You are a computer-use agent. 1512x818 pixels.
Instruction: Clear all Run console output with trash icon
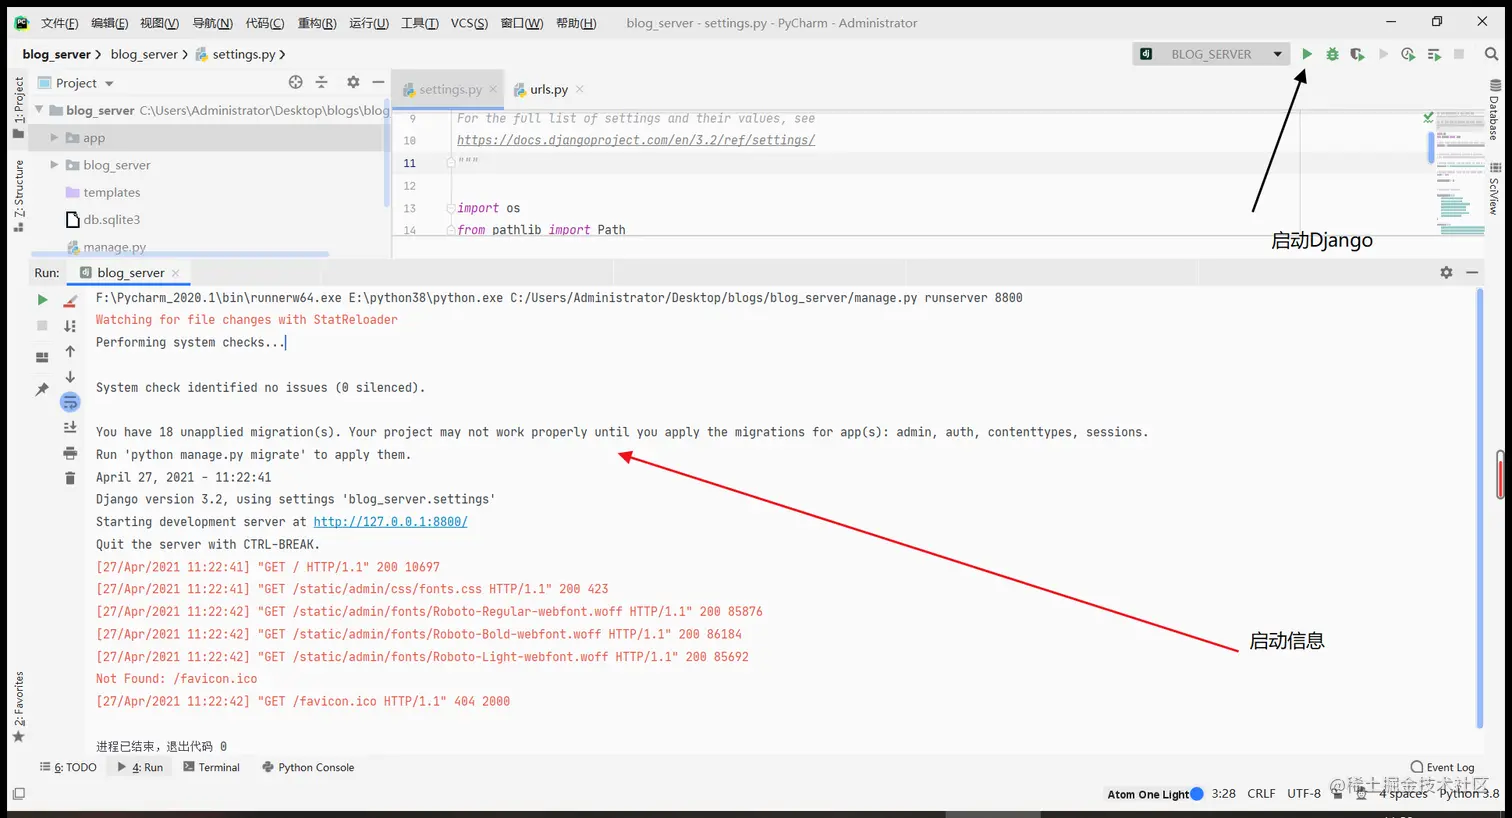(x=70, y=478)
